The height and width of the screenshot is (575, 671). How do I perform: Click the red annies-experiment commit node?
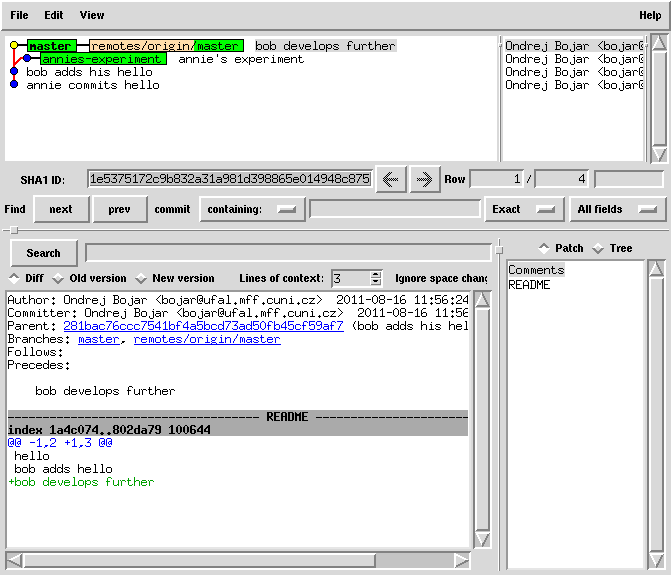click(27, 59)
